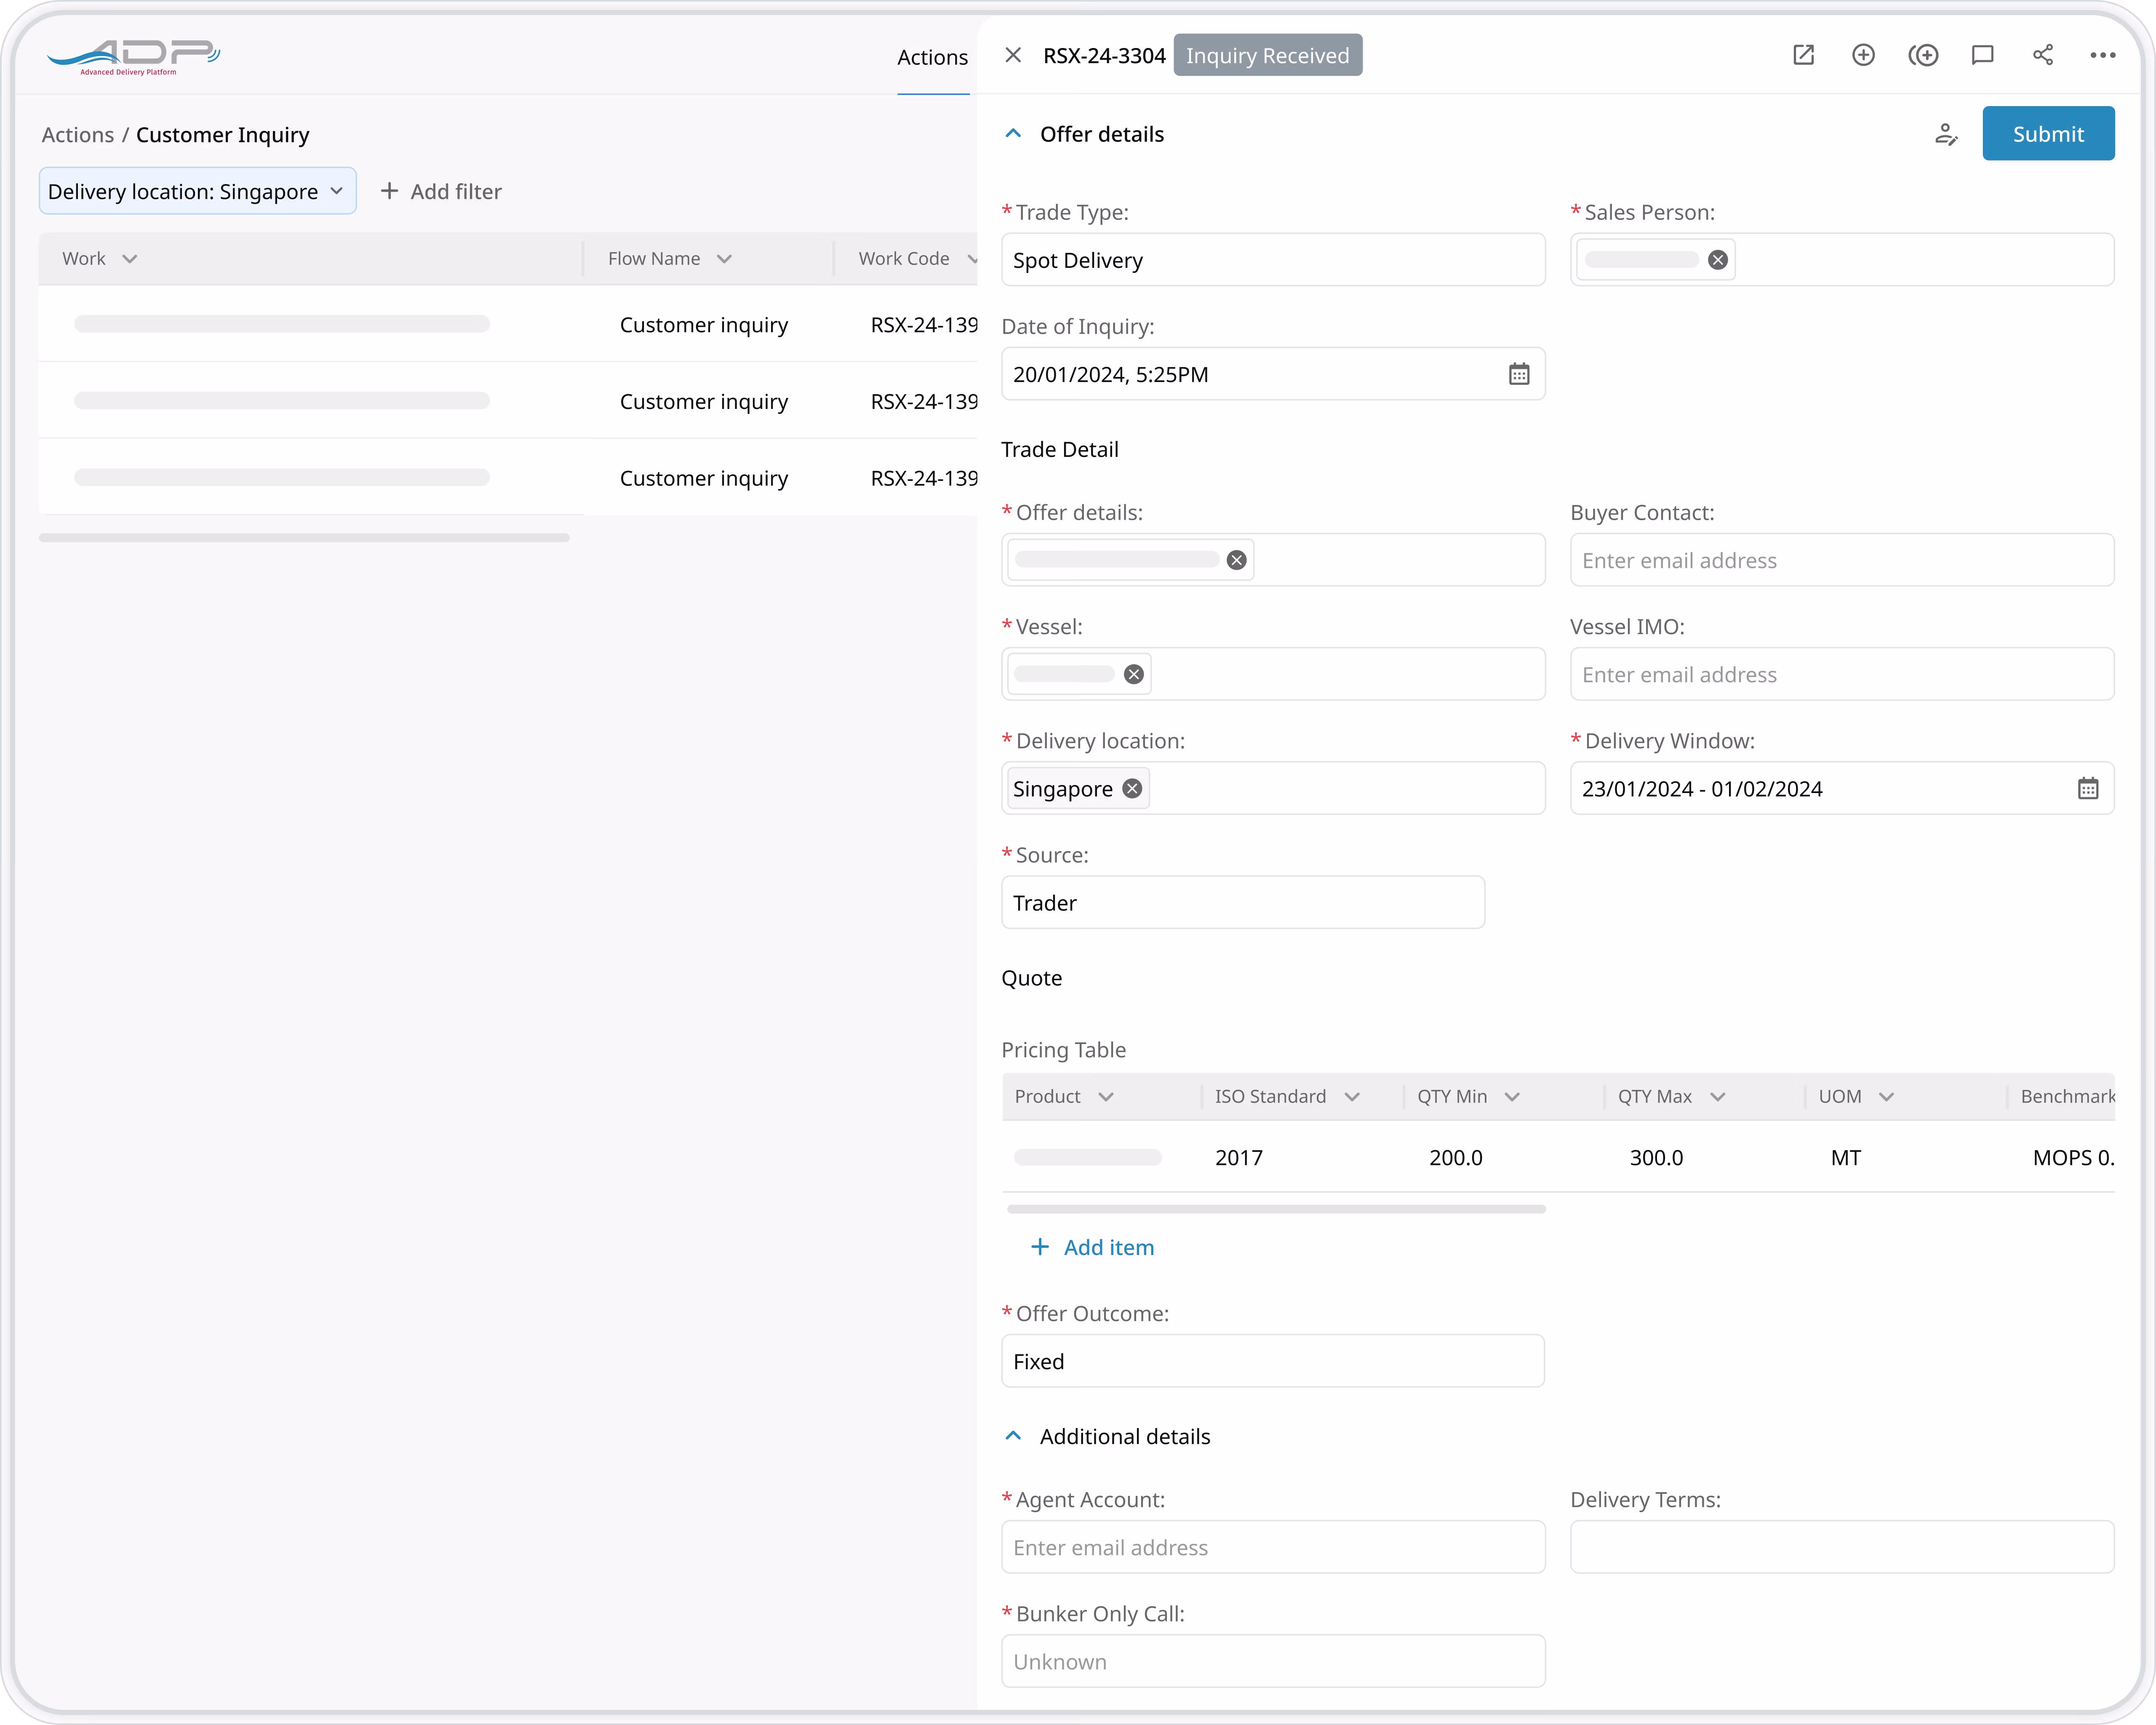
Task: Click the Agent Account input field
Action: pos(1273,1547)
